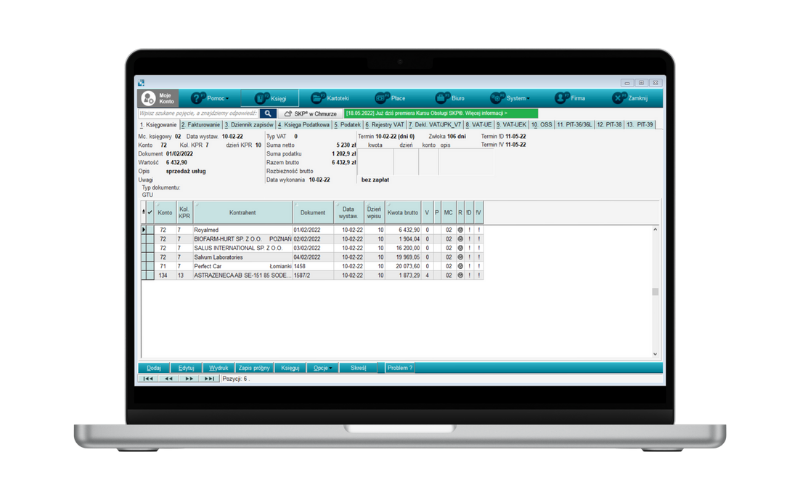Click the Problem ? button

pos(399,368)
